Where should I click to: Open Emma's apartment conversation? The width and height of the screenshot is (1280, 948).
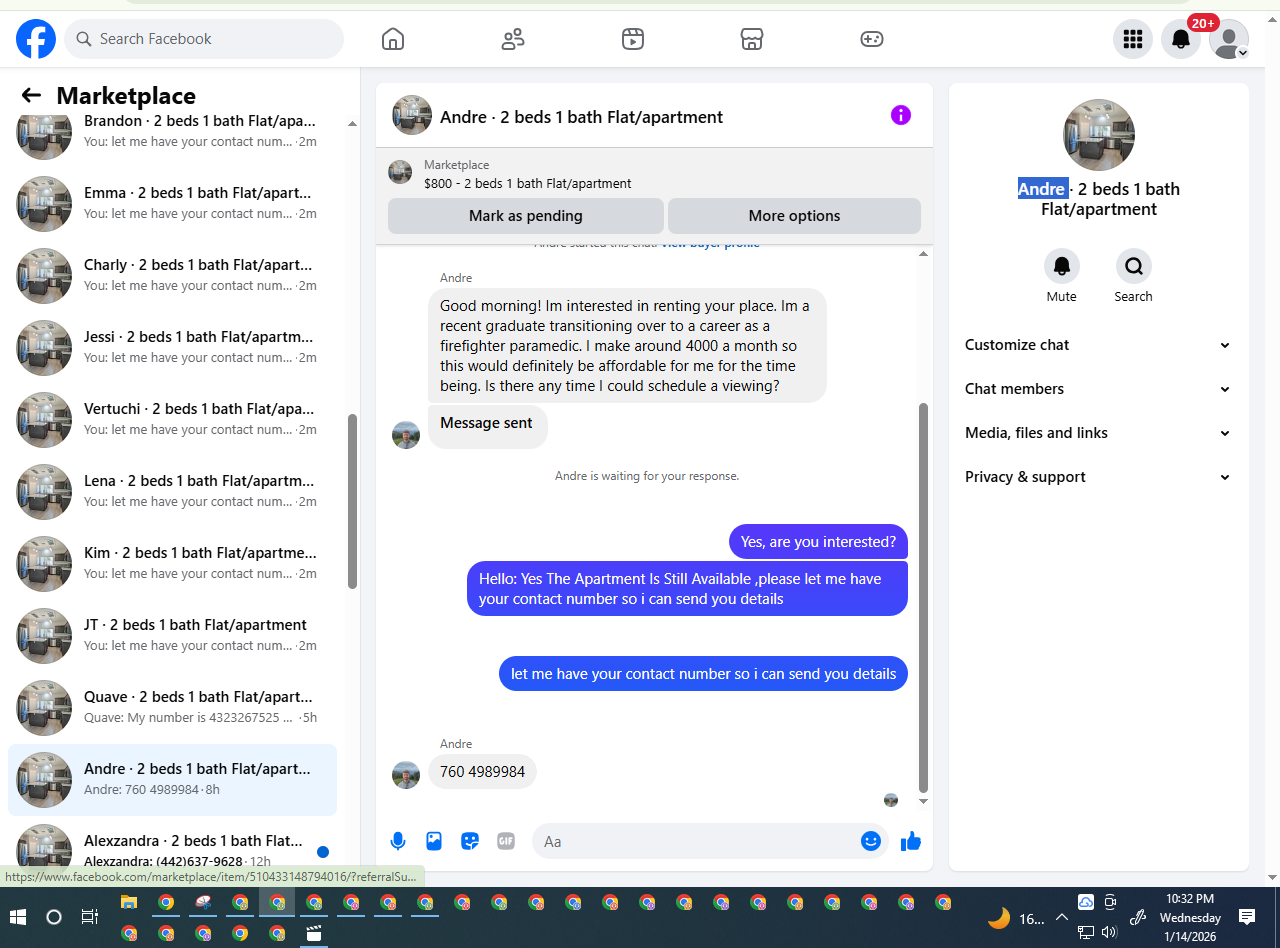pyautogui.click(x=173, y=204)
